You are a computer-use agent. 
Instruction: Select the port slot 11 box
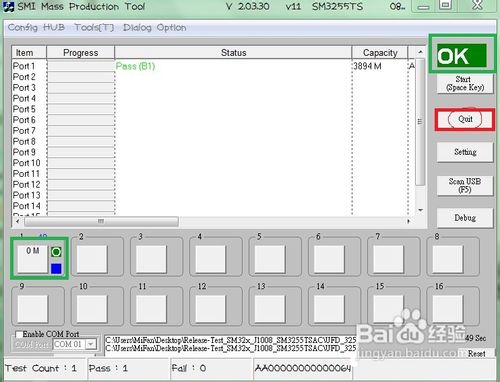151,308
